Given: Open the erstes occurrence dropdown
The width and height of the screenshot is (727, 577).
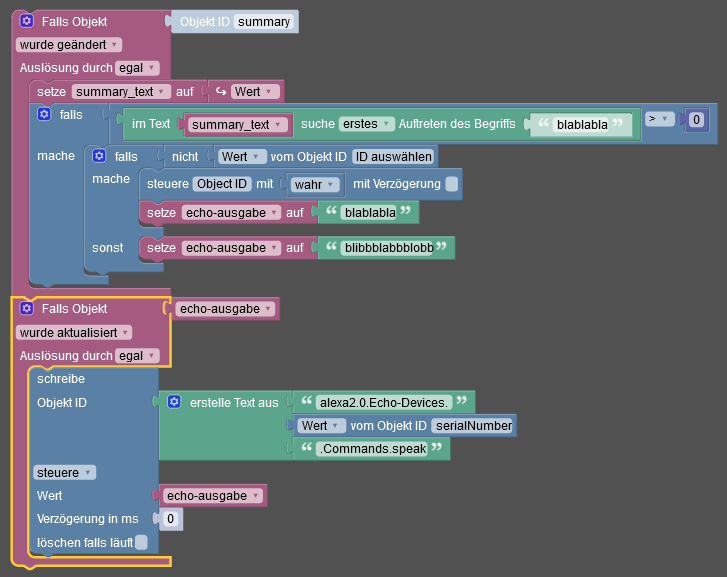Looking at the screenshot, I should coord(366,124).
